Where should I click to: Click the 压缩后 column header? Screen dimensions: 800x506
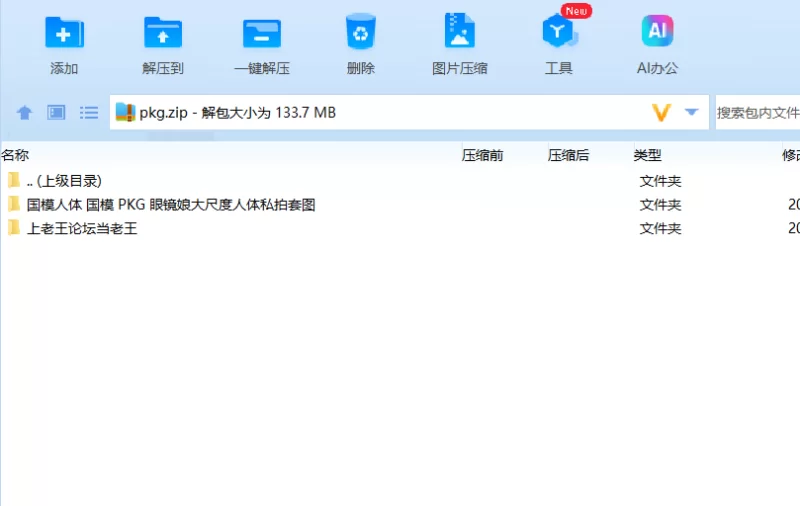pos(568,155)
